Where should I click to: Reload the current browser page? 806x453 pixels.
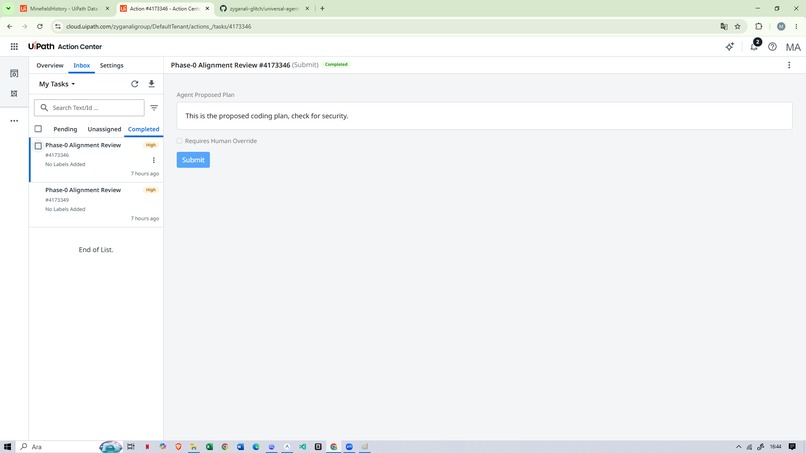(40, 26)
